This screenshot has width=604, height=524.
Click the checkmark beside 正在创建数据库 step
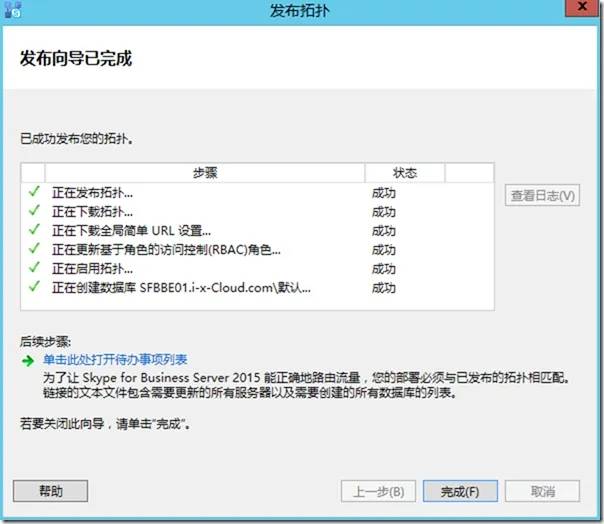(x=34, y=286)
